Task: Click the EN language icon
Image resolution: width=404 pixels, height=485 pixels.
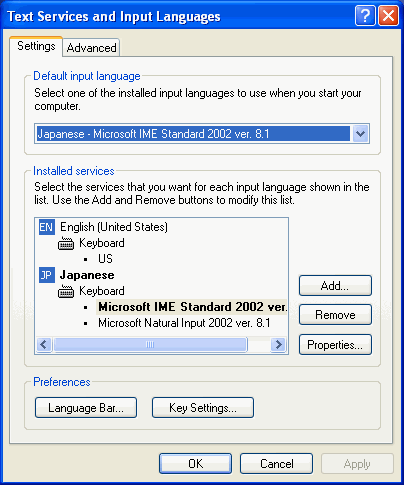Action: 47,227
